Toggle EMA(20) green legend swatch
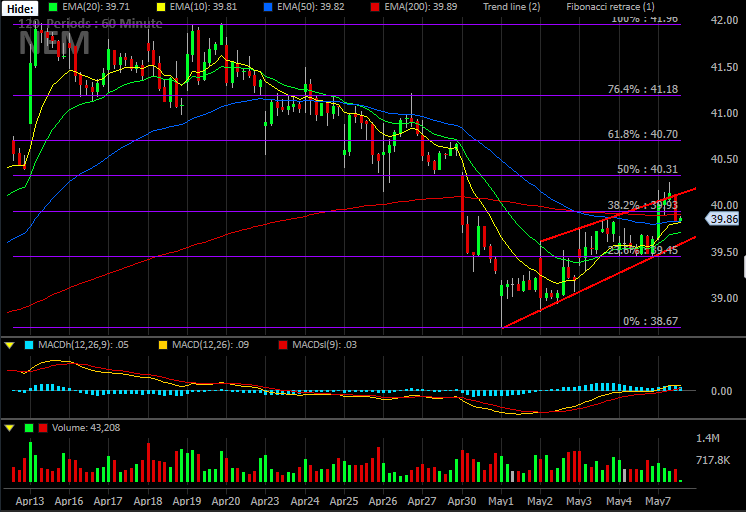 [53, 7]
